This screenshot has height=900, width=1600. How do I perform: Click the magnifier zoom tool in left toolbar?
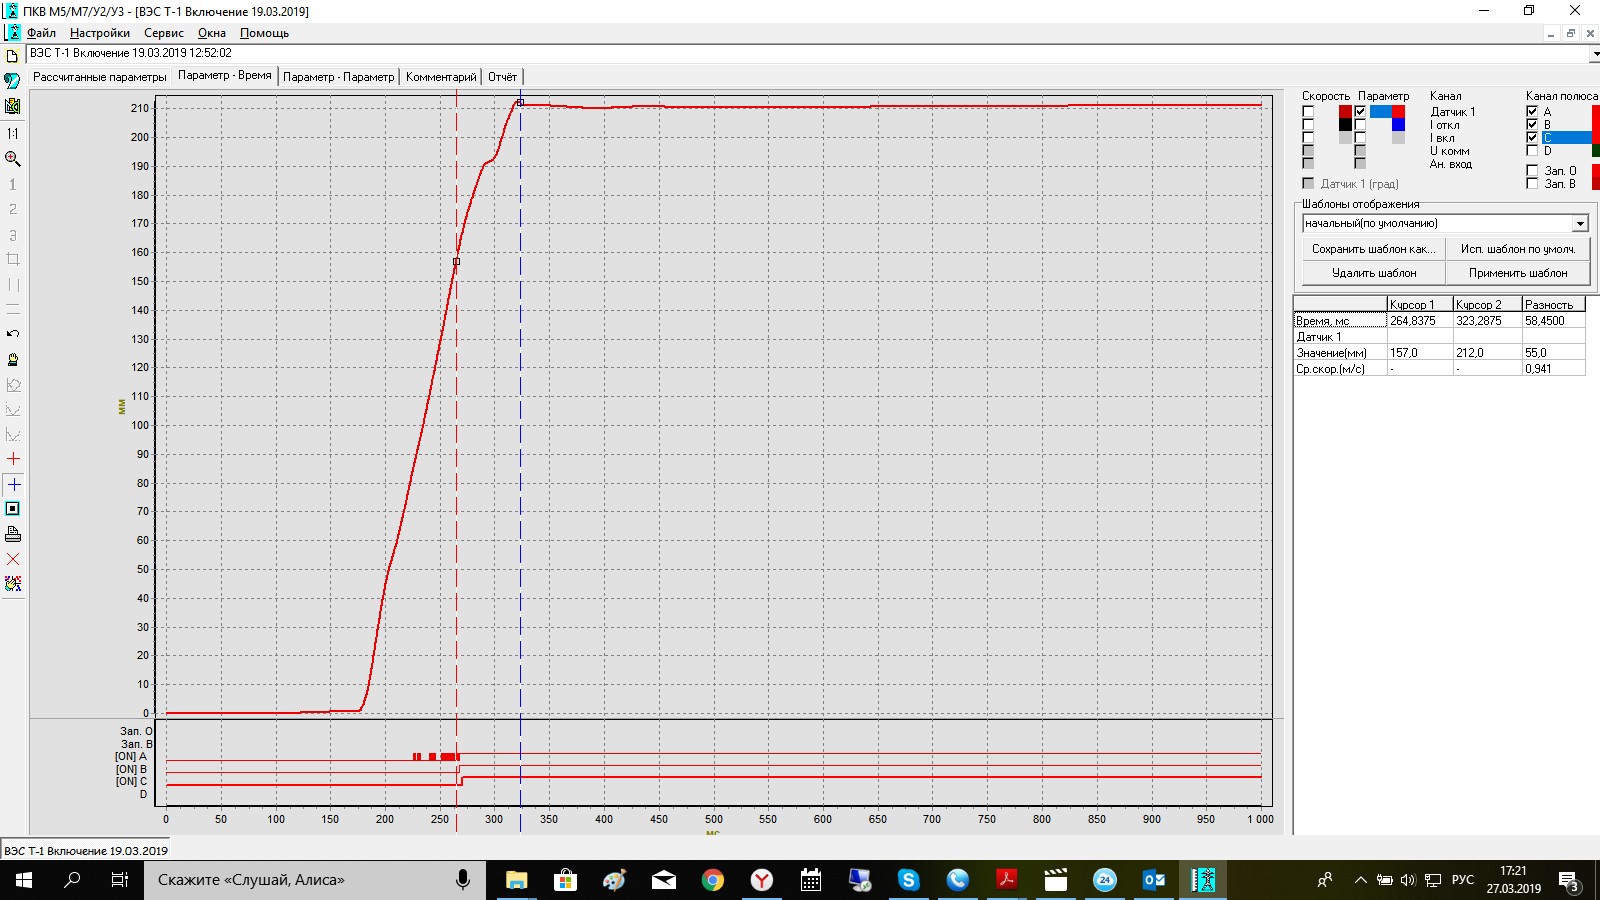[13, 159]
